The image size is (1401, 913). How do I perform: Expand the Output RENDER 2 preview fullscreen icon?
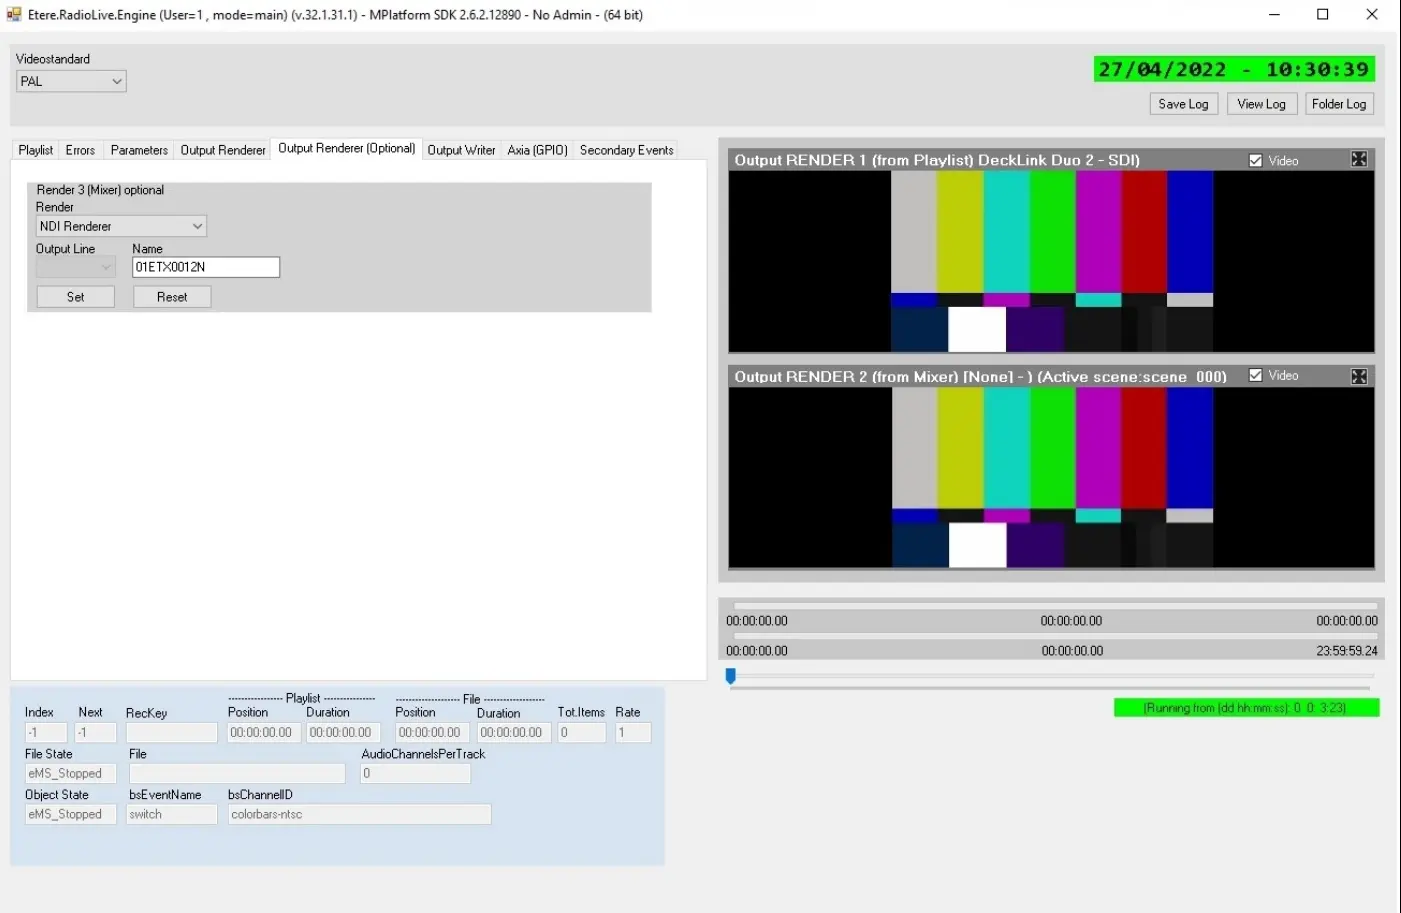coord(1359,376)
